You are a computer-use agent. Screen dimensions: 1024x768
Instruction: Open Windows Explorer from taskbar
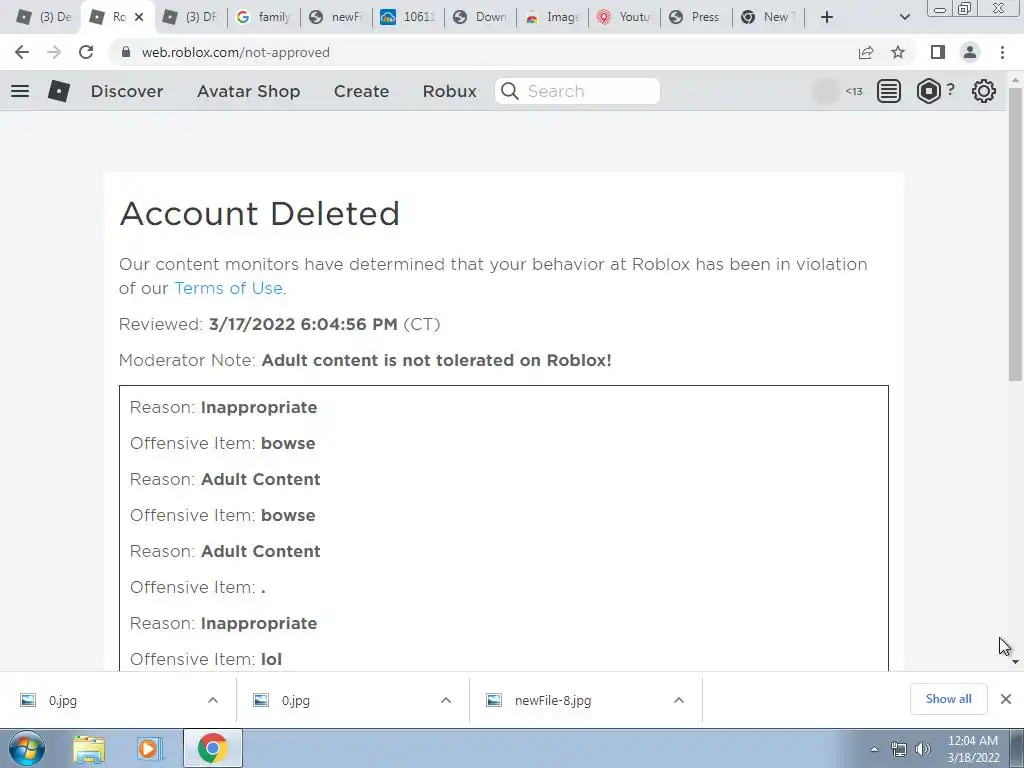click(x=89, y=749)
